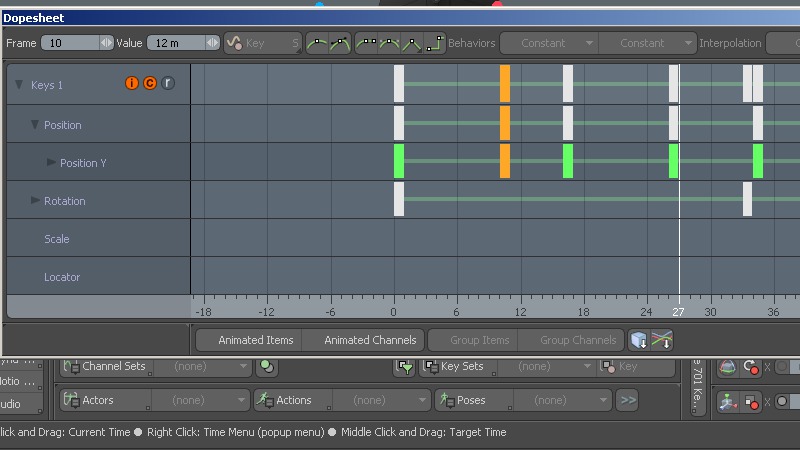This screenshot has width=800, height=450.
Task: Select the orange keyframe in Position Y row
Action: (x=505, y=161)
